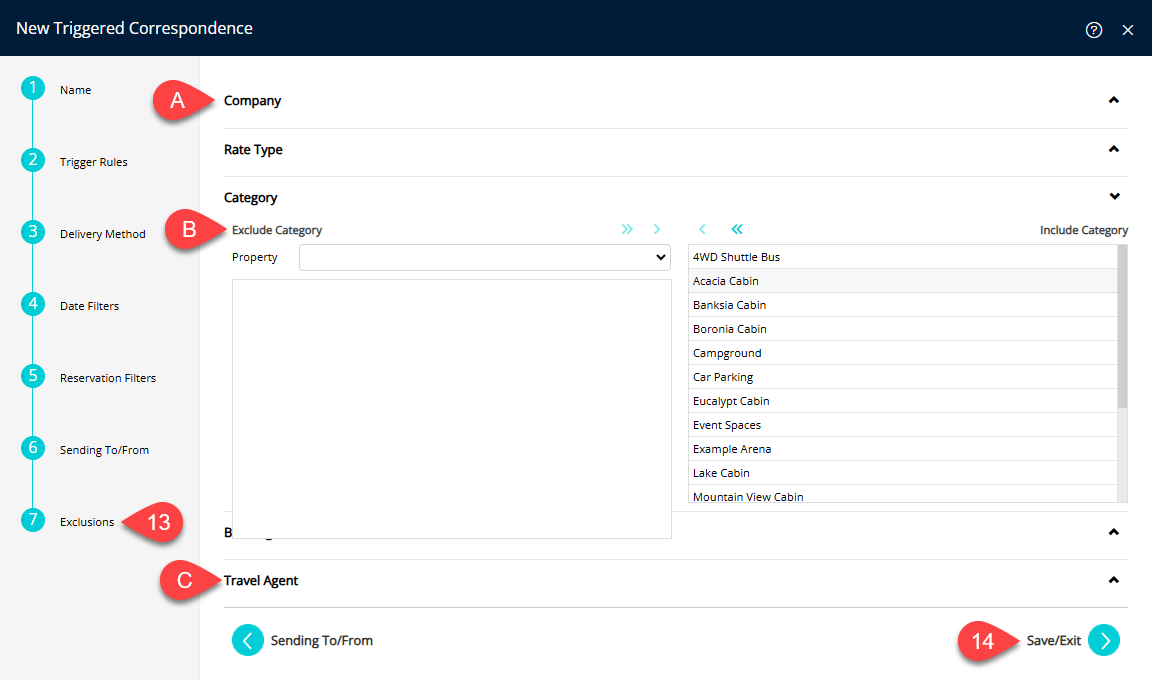1152x680 pixels.
Task: Move selected category to include with single right arrow
Action: point(657,229)
